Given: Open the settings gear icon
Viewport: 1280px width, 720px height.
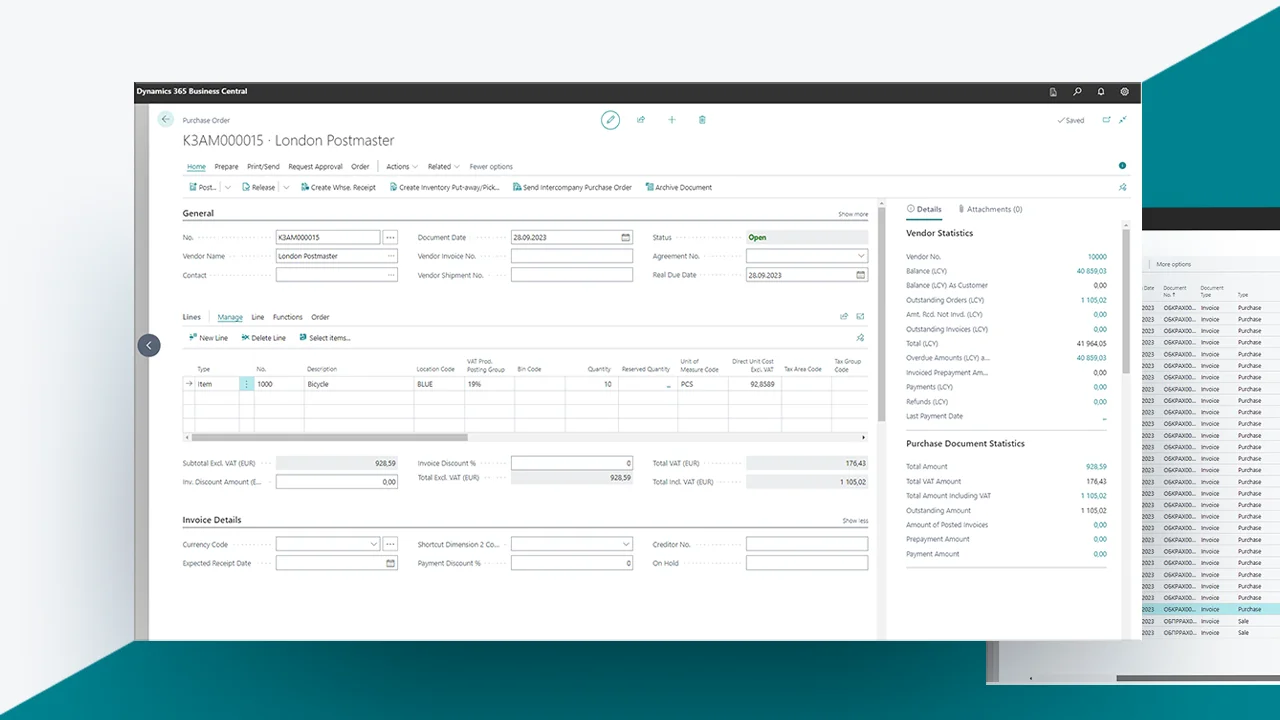Looking at the screenshot, I should pyautogui.click(x=1124, y=92).
